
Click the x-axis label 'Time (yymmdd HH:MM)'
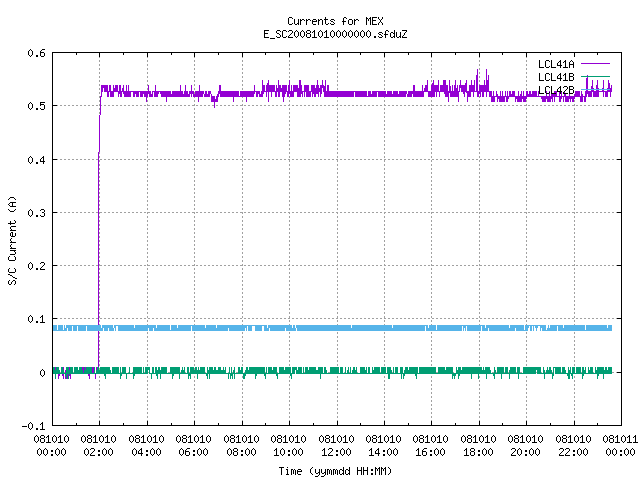[x=335, y=471]
